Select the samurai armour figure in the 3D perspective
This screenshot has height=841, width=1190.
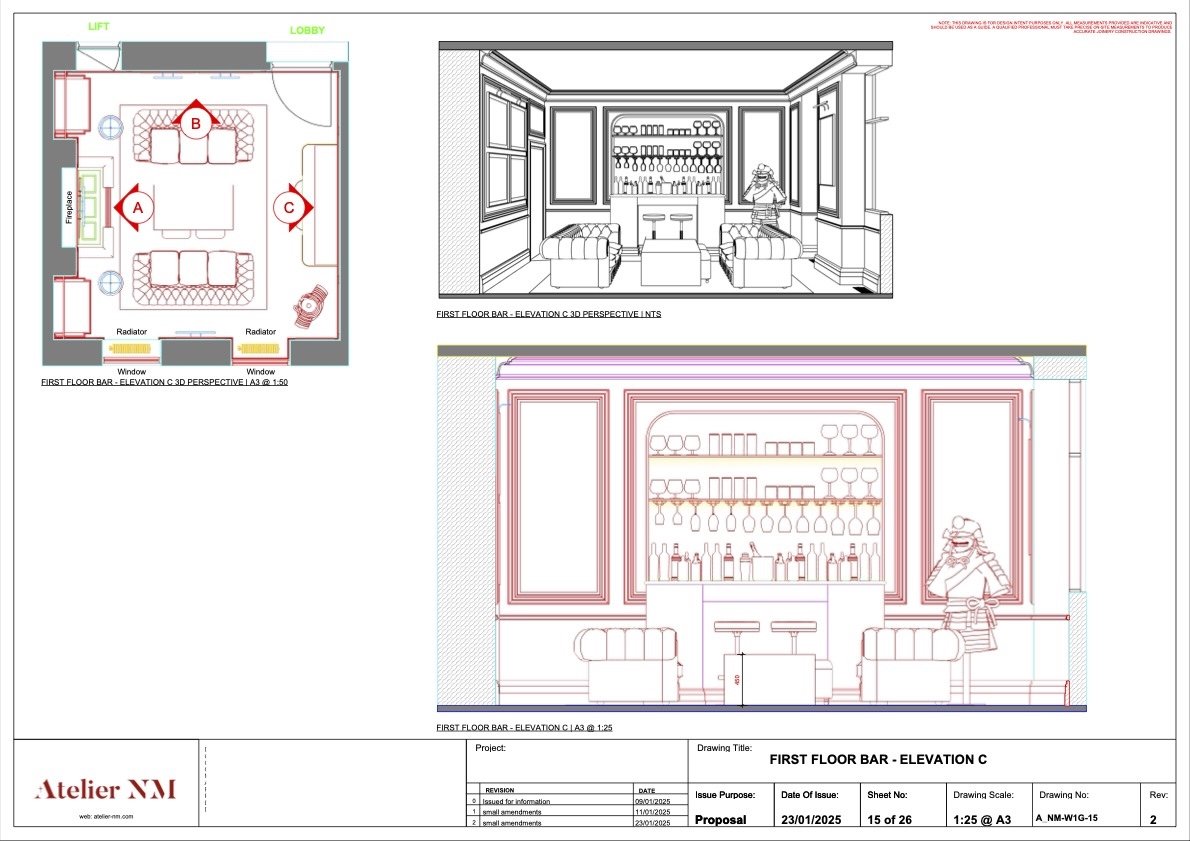tap(765, 195)
